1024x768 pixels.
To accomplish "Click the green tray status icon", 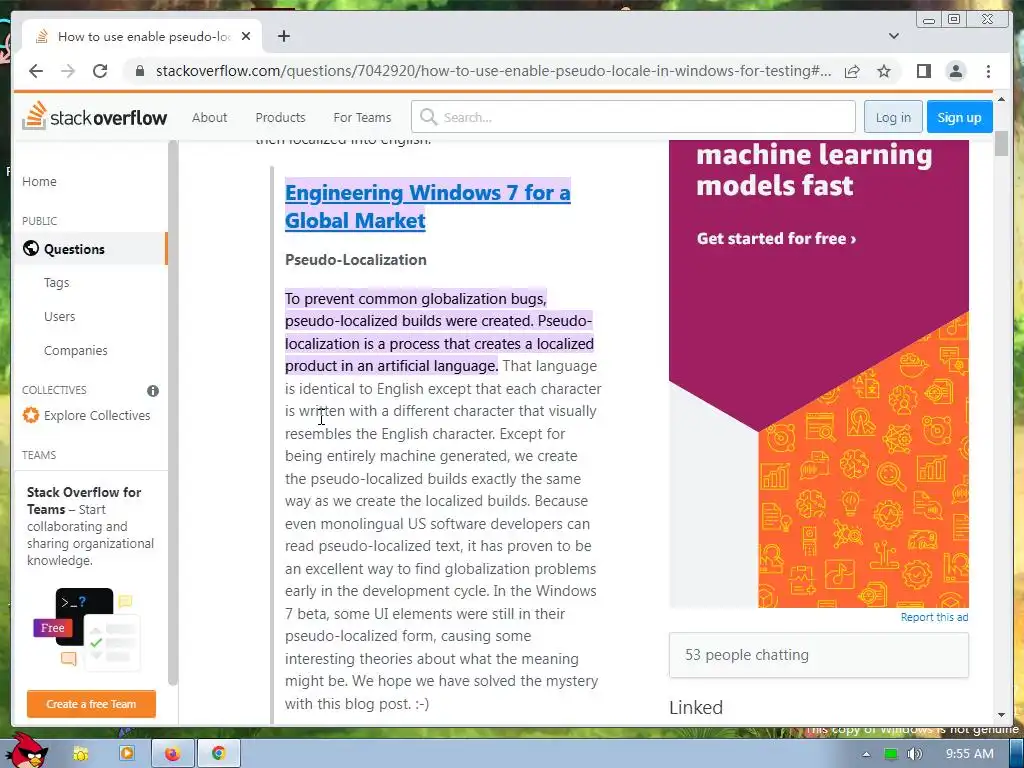I will pyautogui.click(x=890, y=754).
